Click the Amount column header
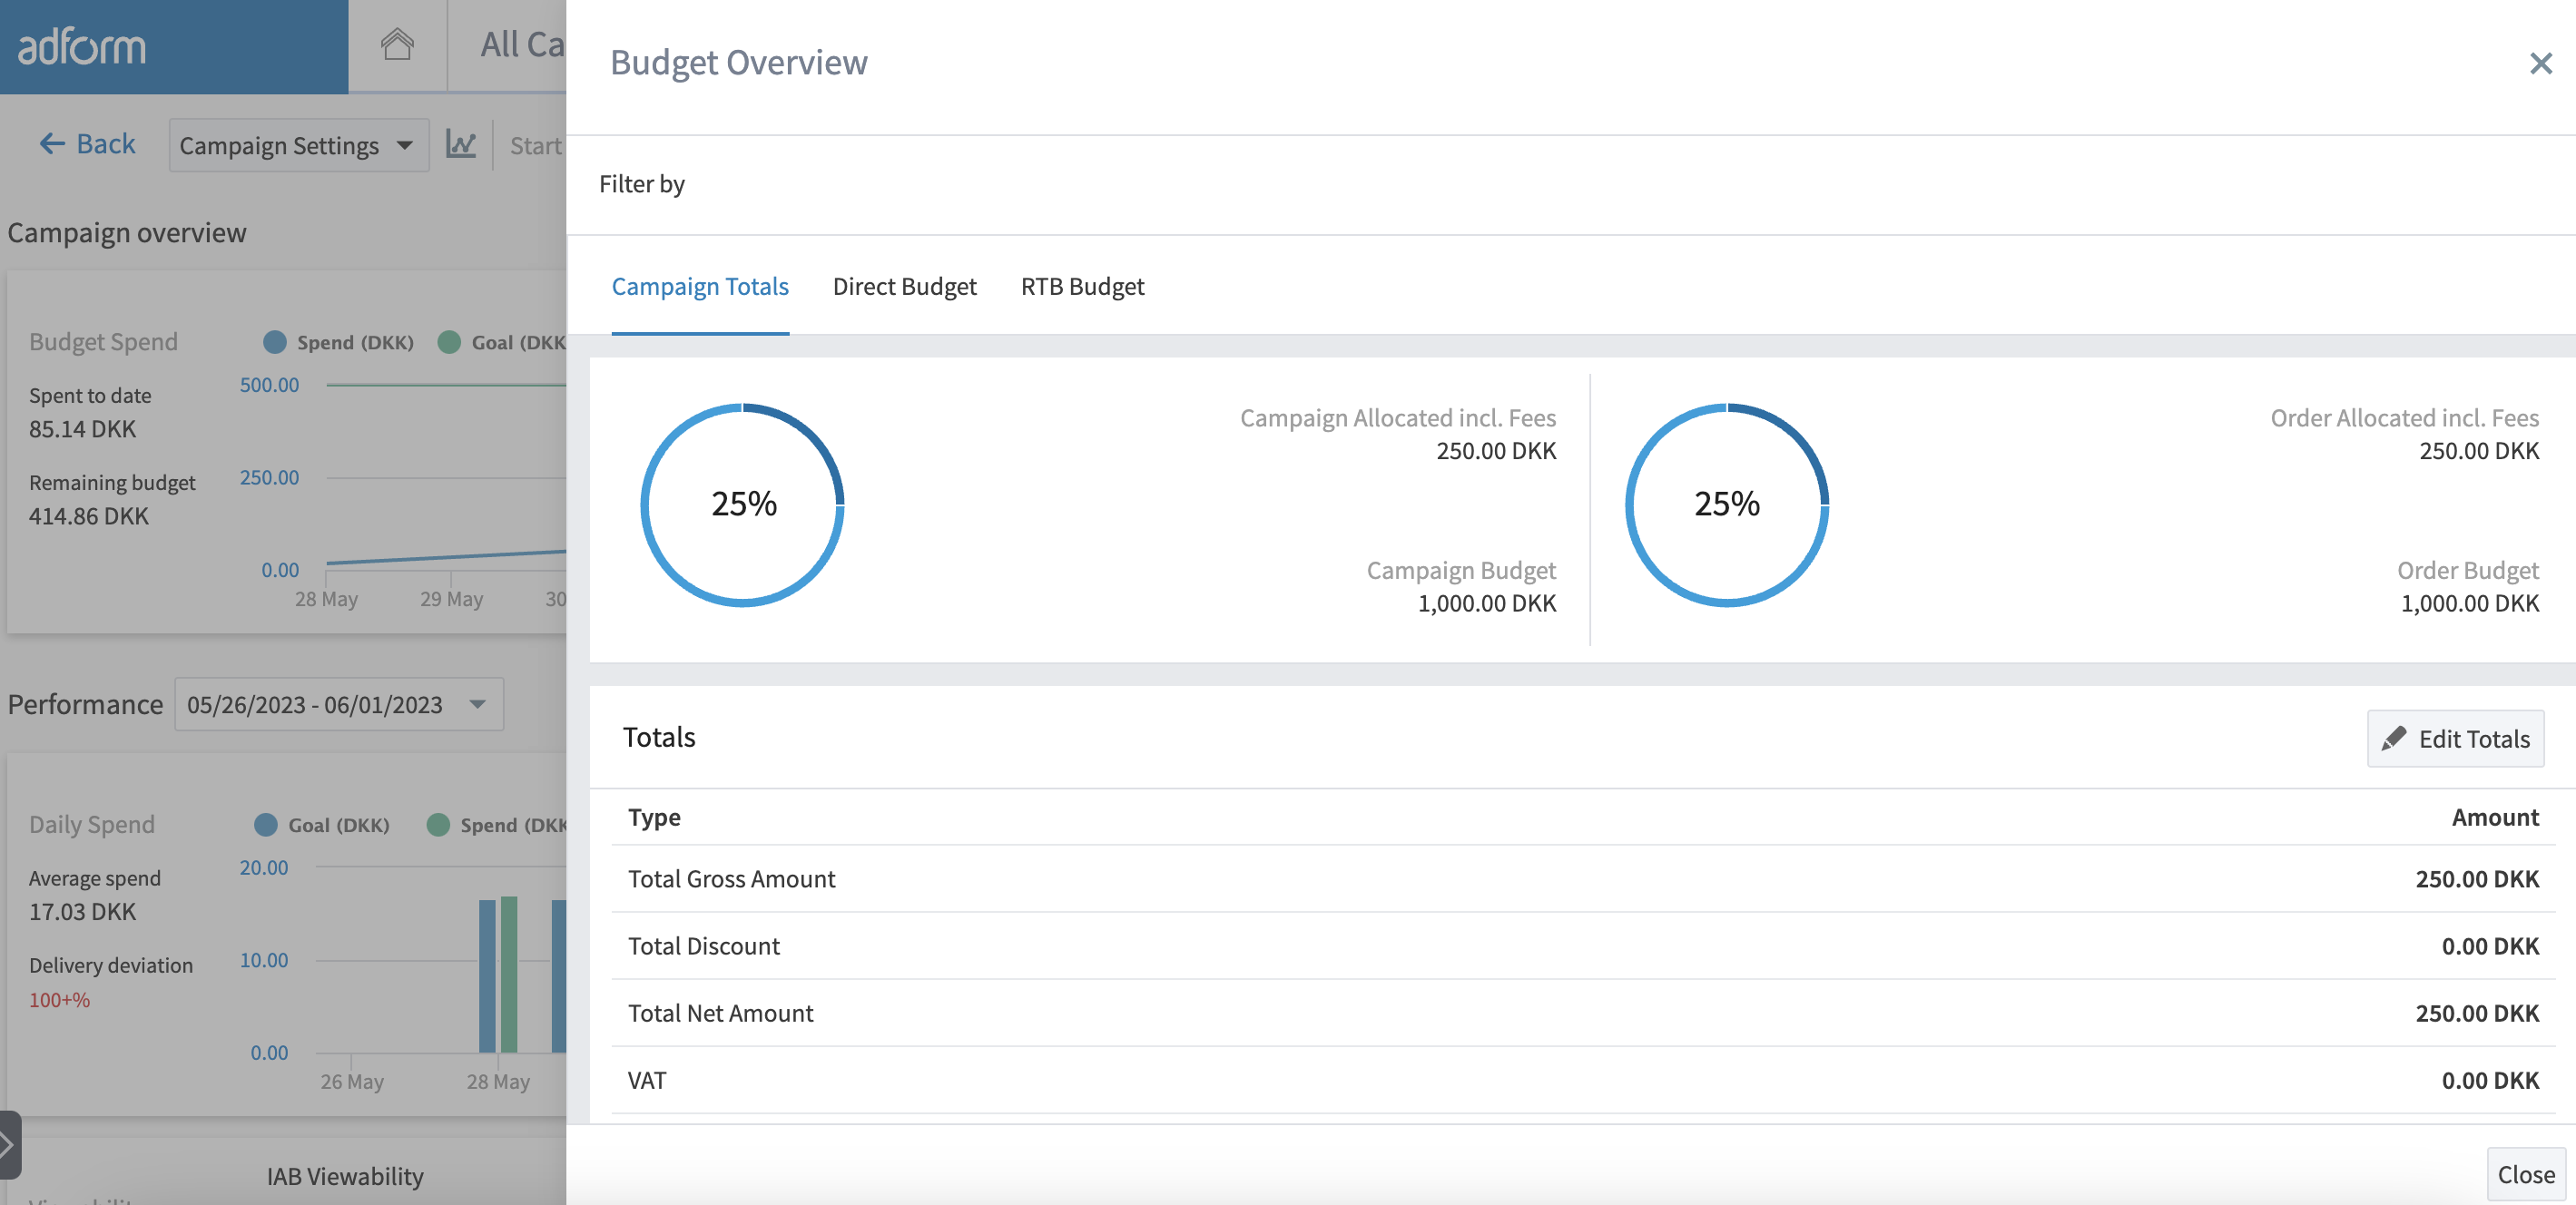 coord(2494,817)
